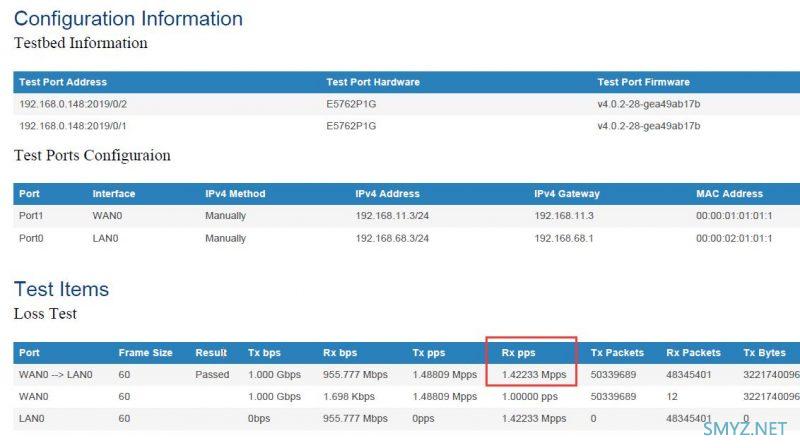Image resolution: width=800 pixels, height=448 pixels.
Task: Click 1.000 Gbps in WAN0 --> LAN0 row
Action: pyautogui.click(x=274, y=375)
